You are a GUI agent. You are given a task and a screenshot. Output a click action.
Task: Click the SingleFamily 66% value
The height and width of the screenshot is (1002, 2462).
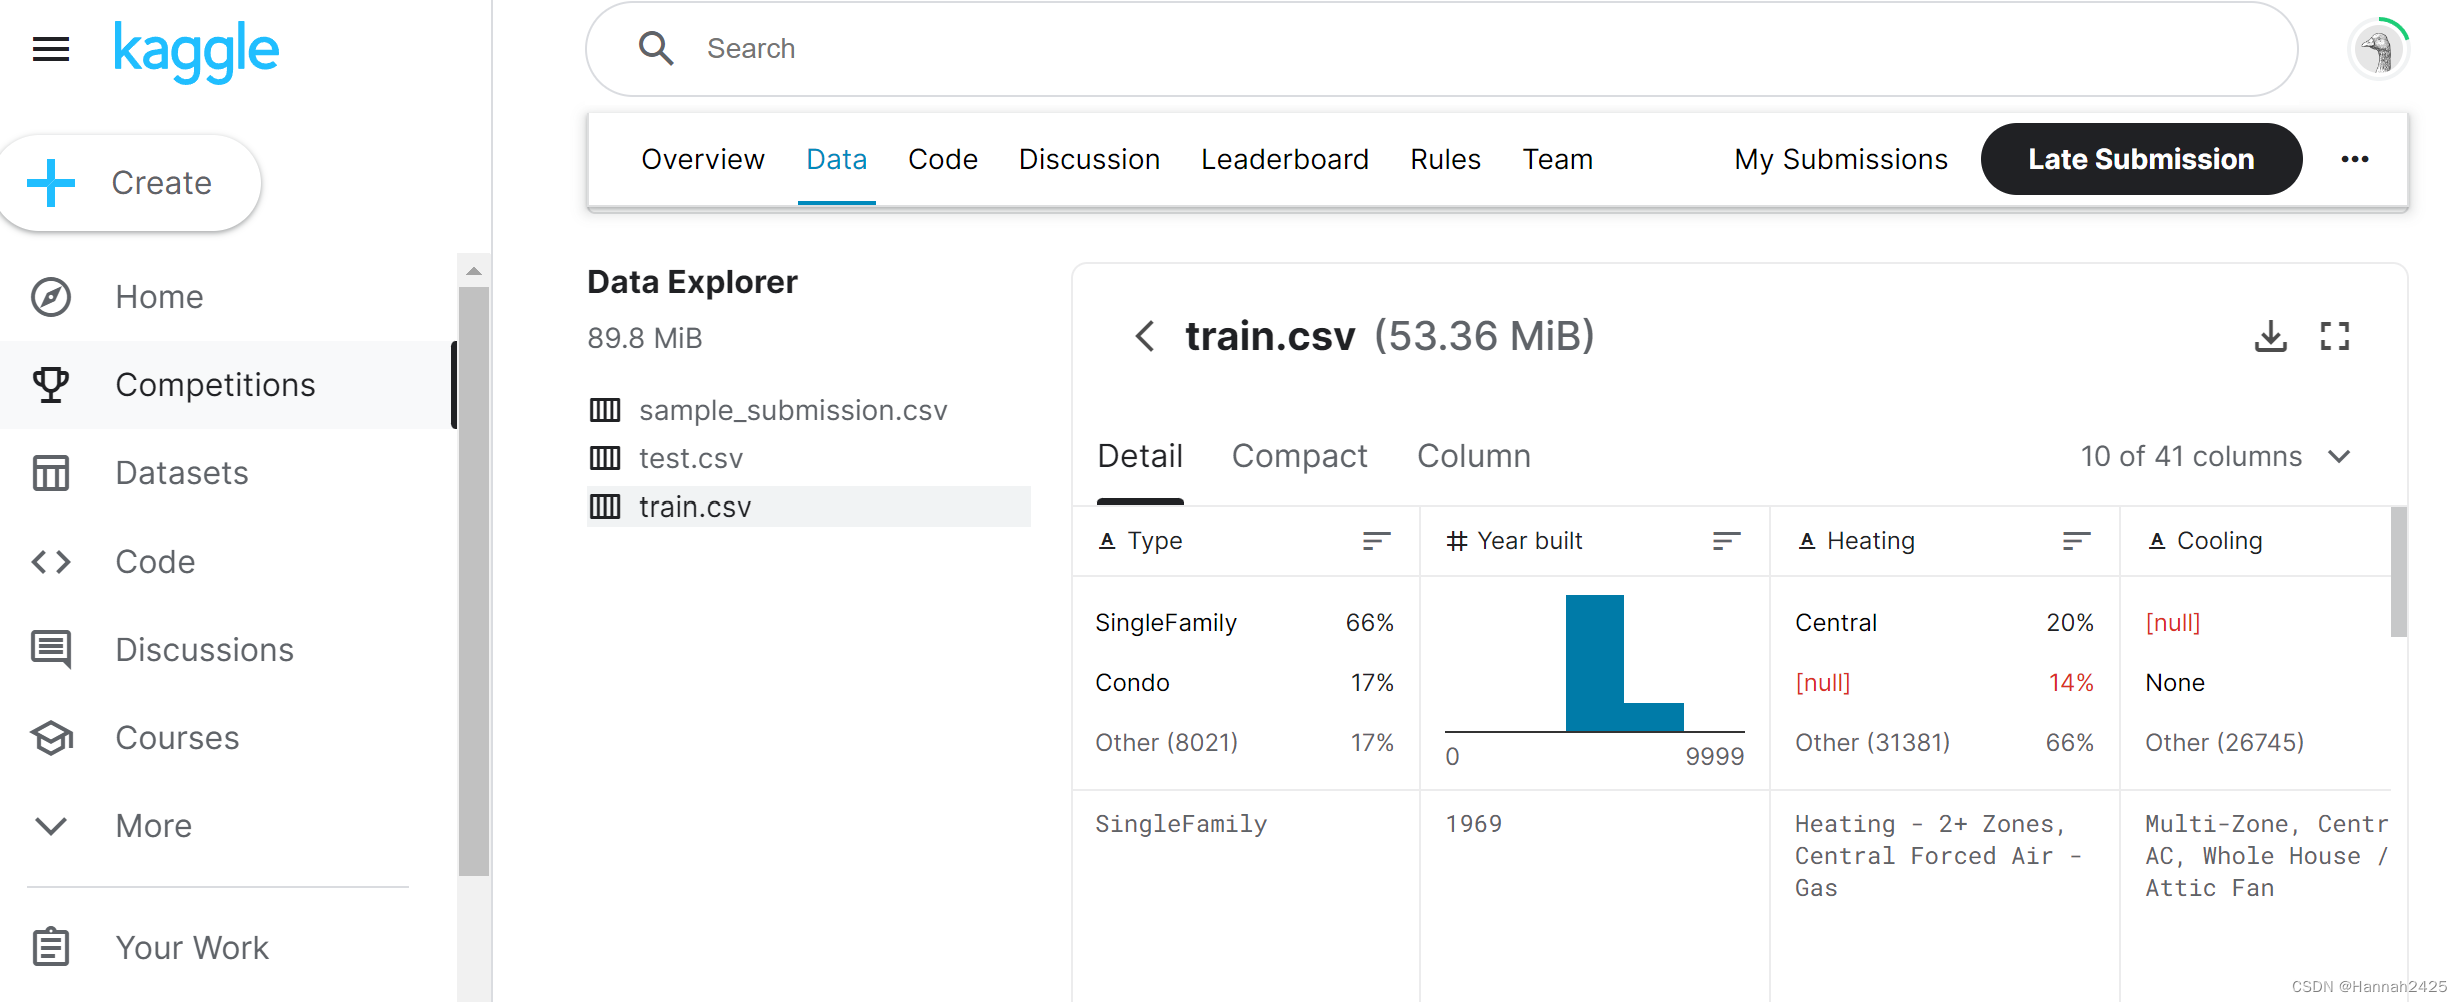[1244, 623]
